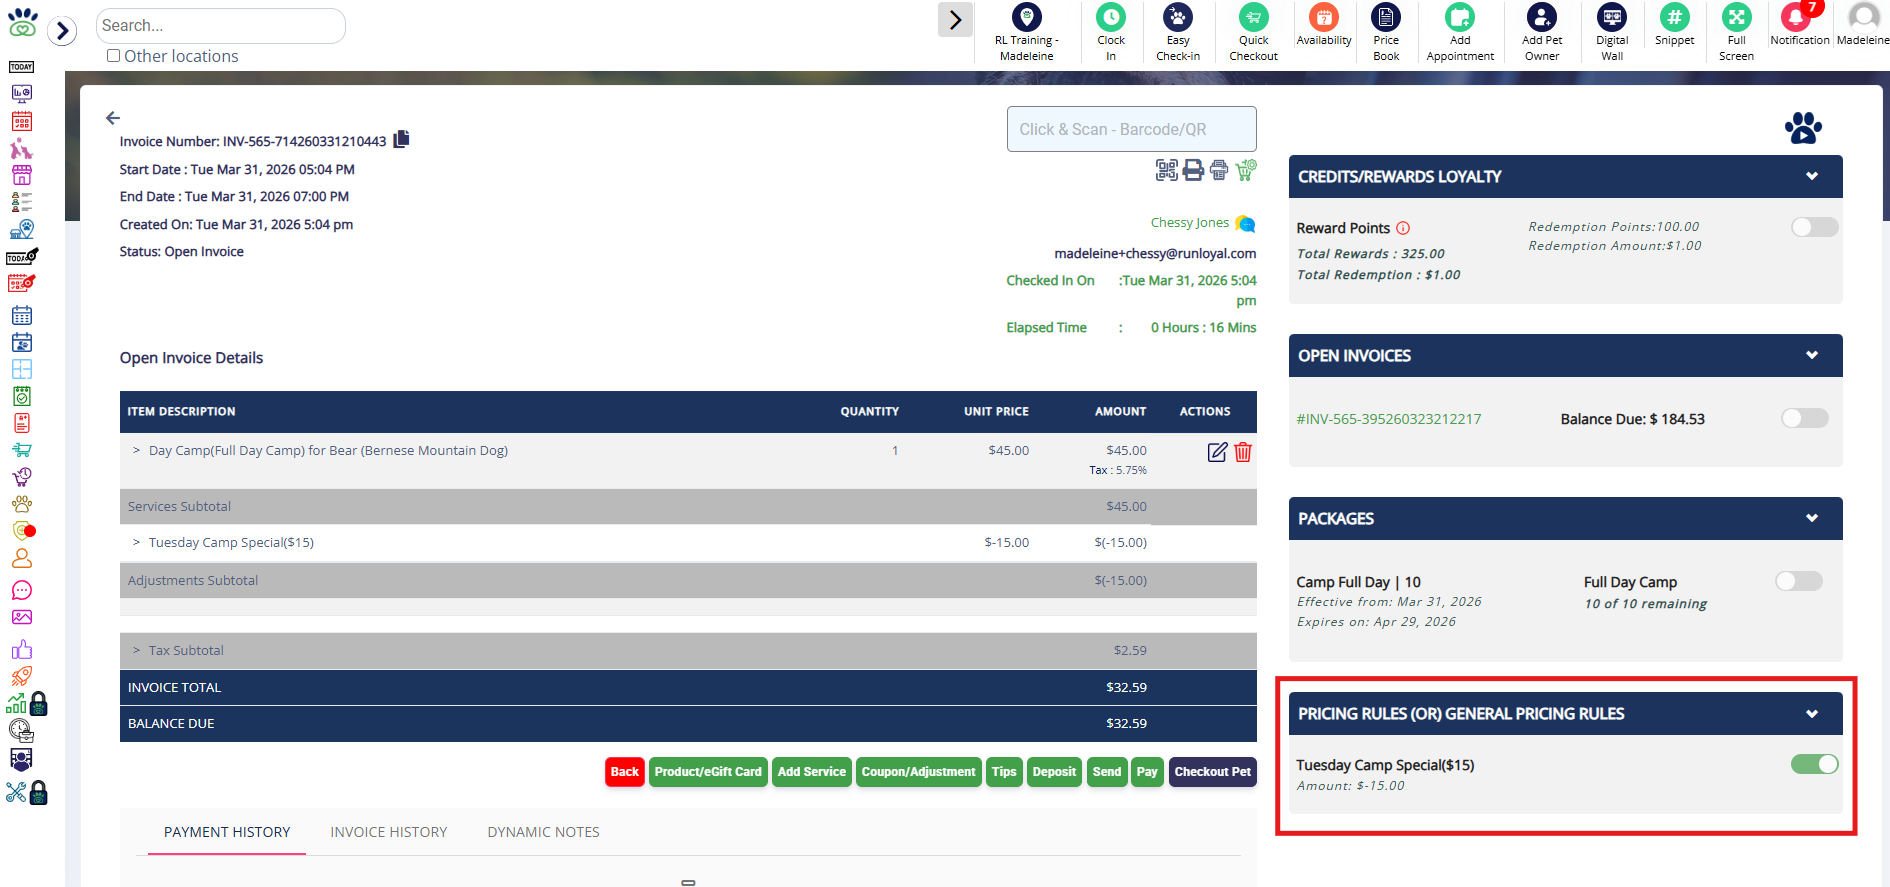Collapse the Credits/Rewards Loyalty panel

(1811, 176)
